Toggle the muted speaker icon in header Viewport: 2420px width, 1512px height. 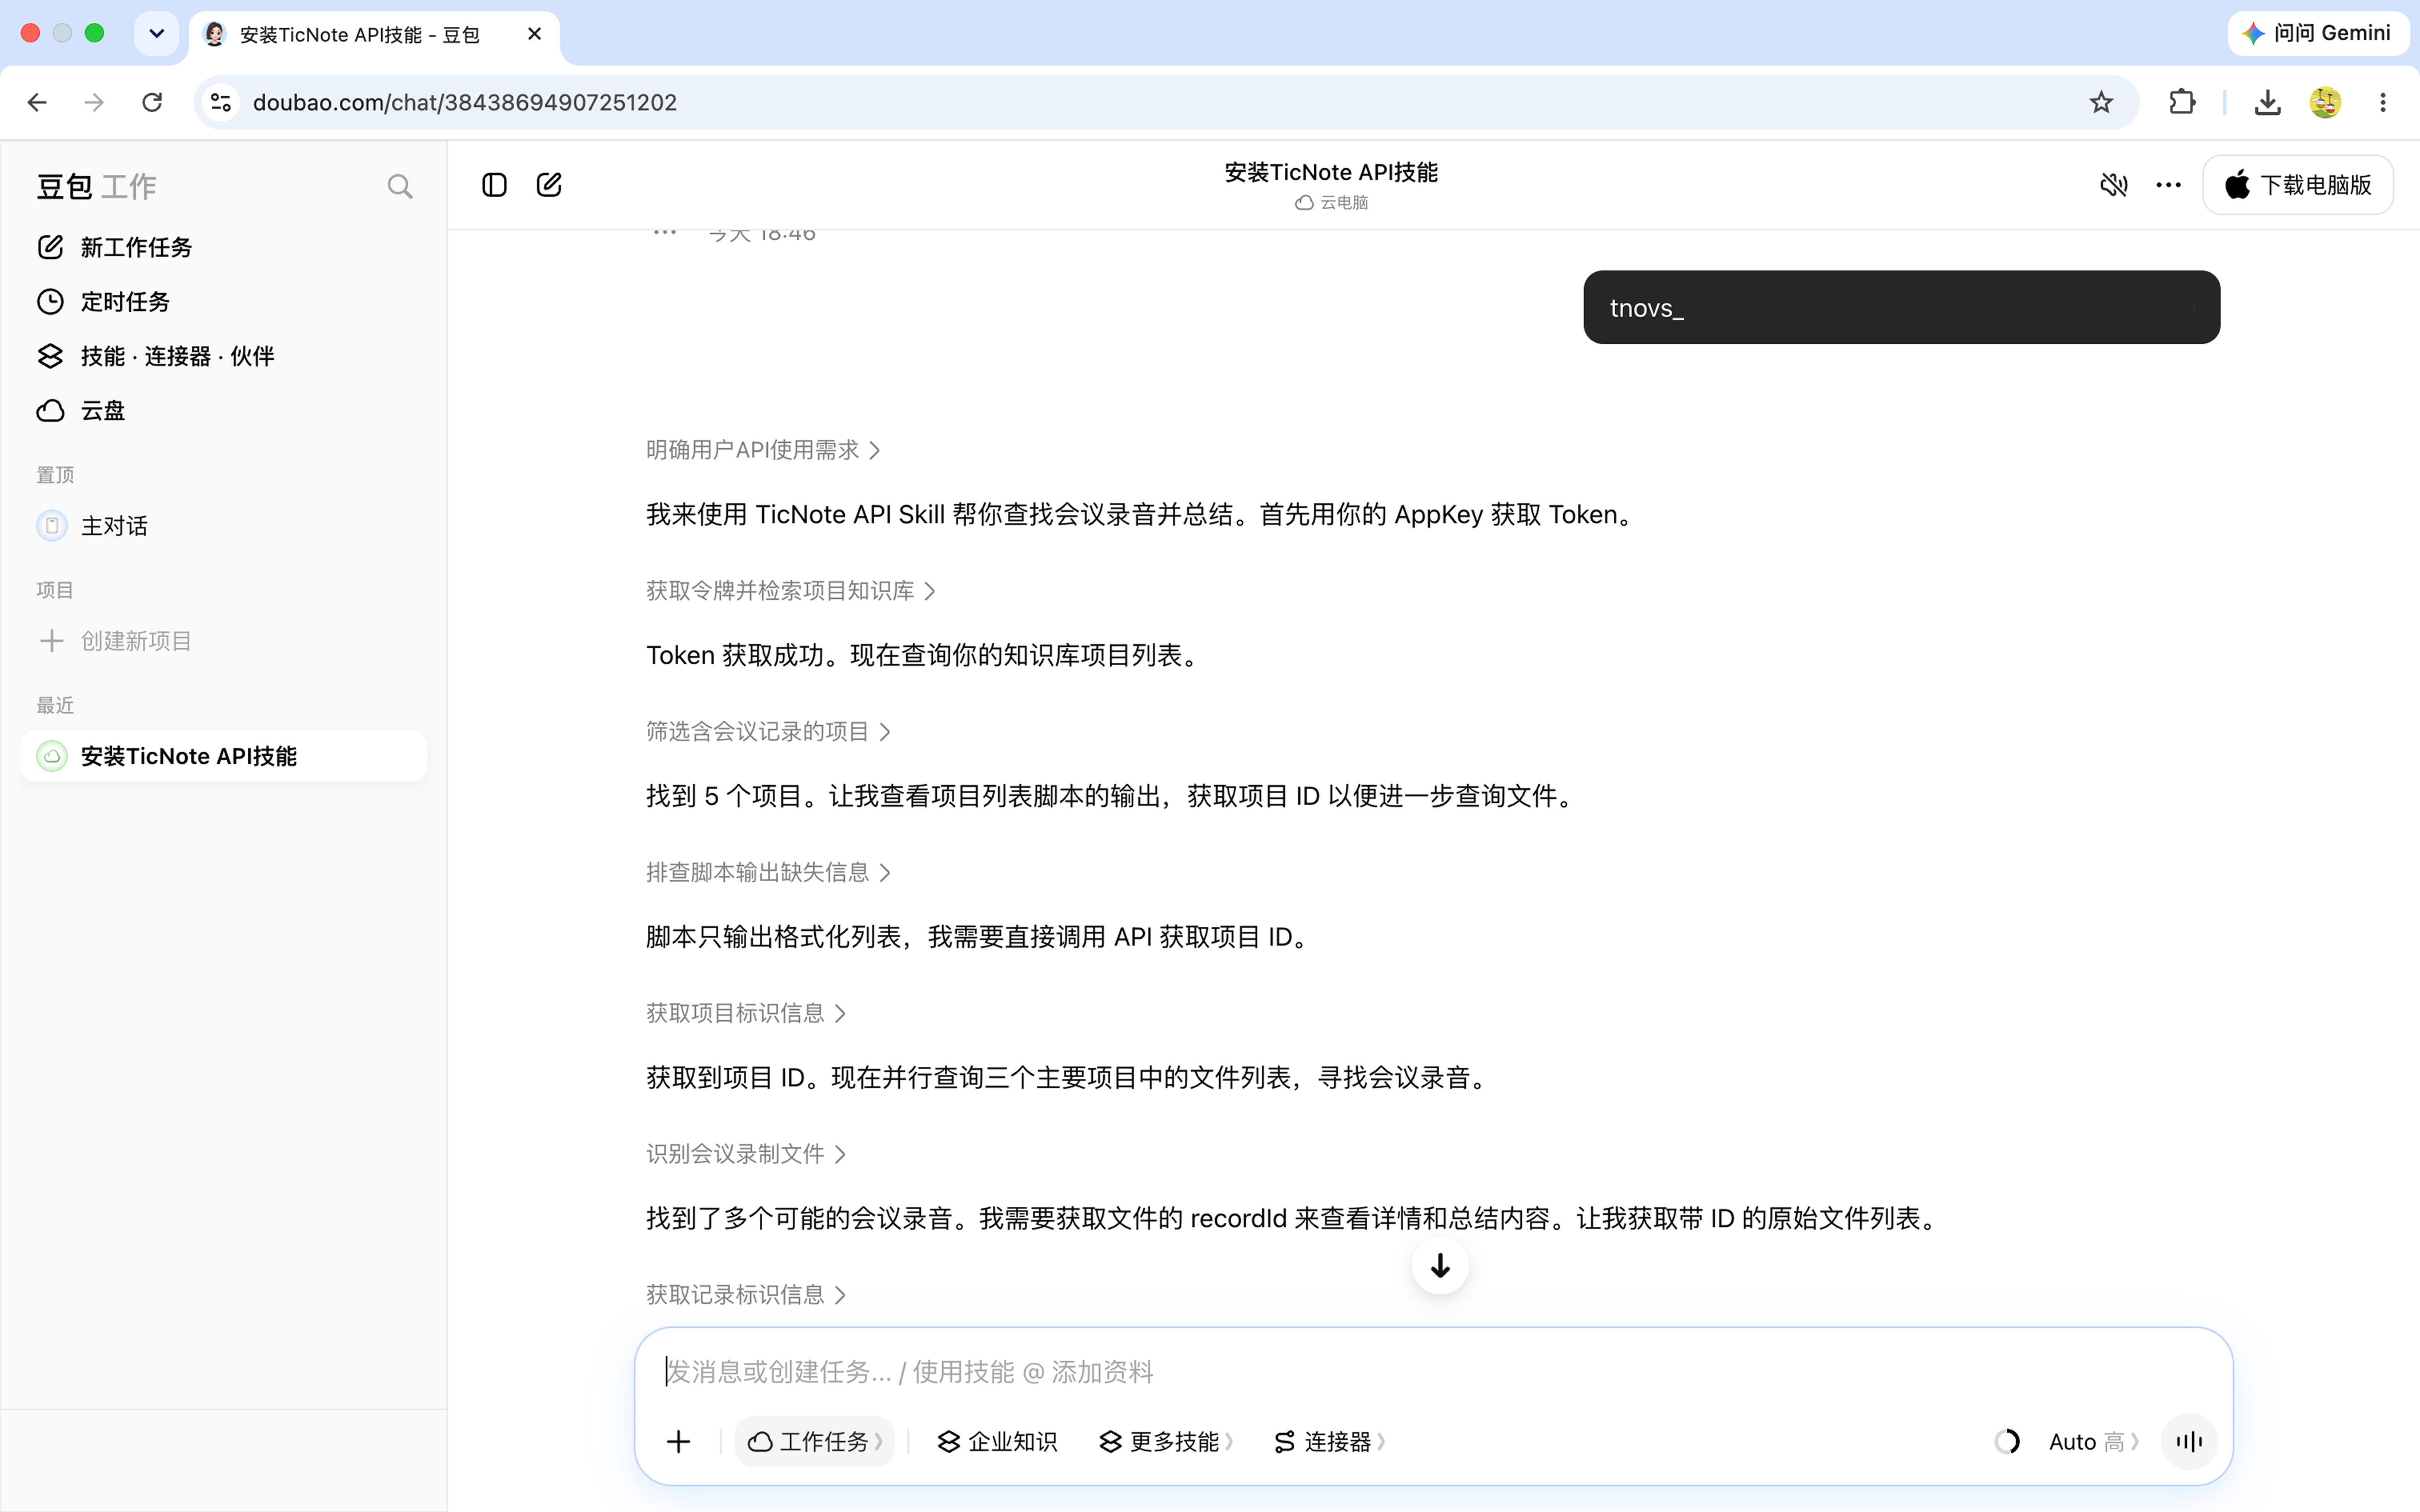pyautogui.click(x=2113, y=185)
